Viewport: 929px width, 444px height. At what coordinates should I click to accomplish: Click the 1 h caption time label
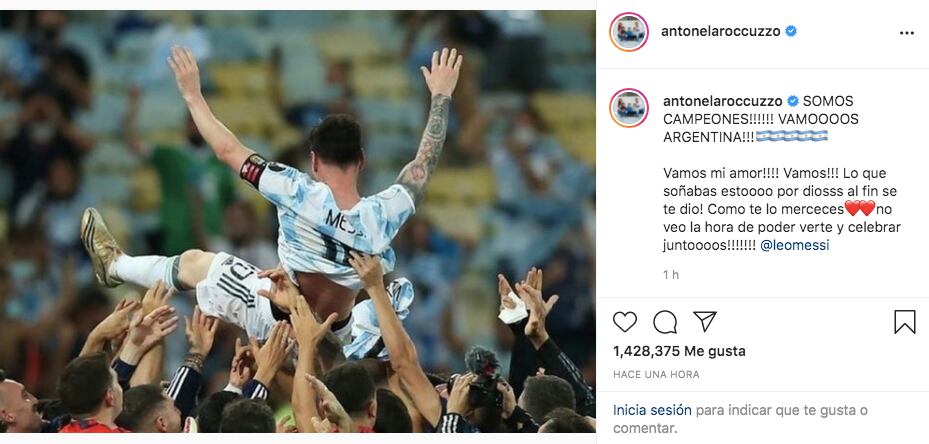point(671,274)
